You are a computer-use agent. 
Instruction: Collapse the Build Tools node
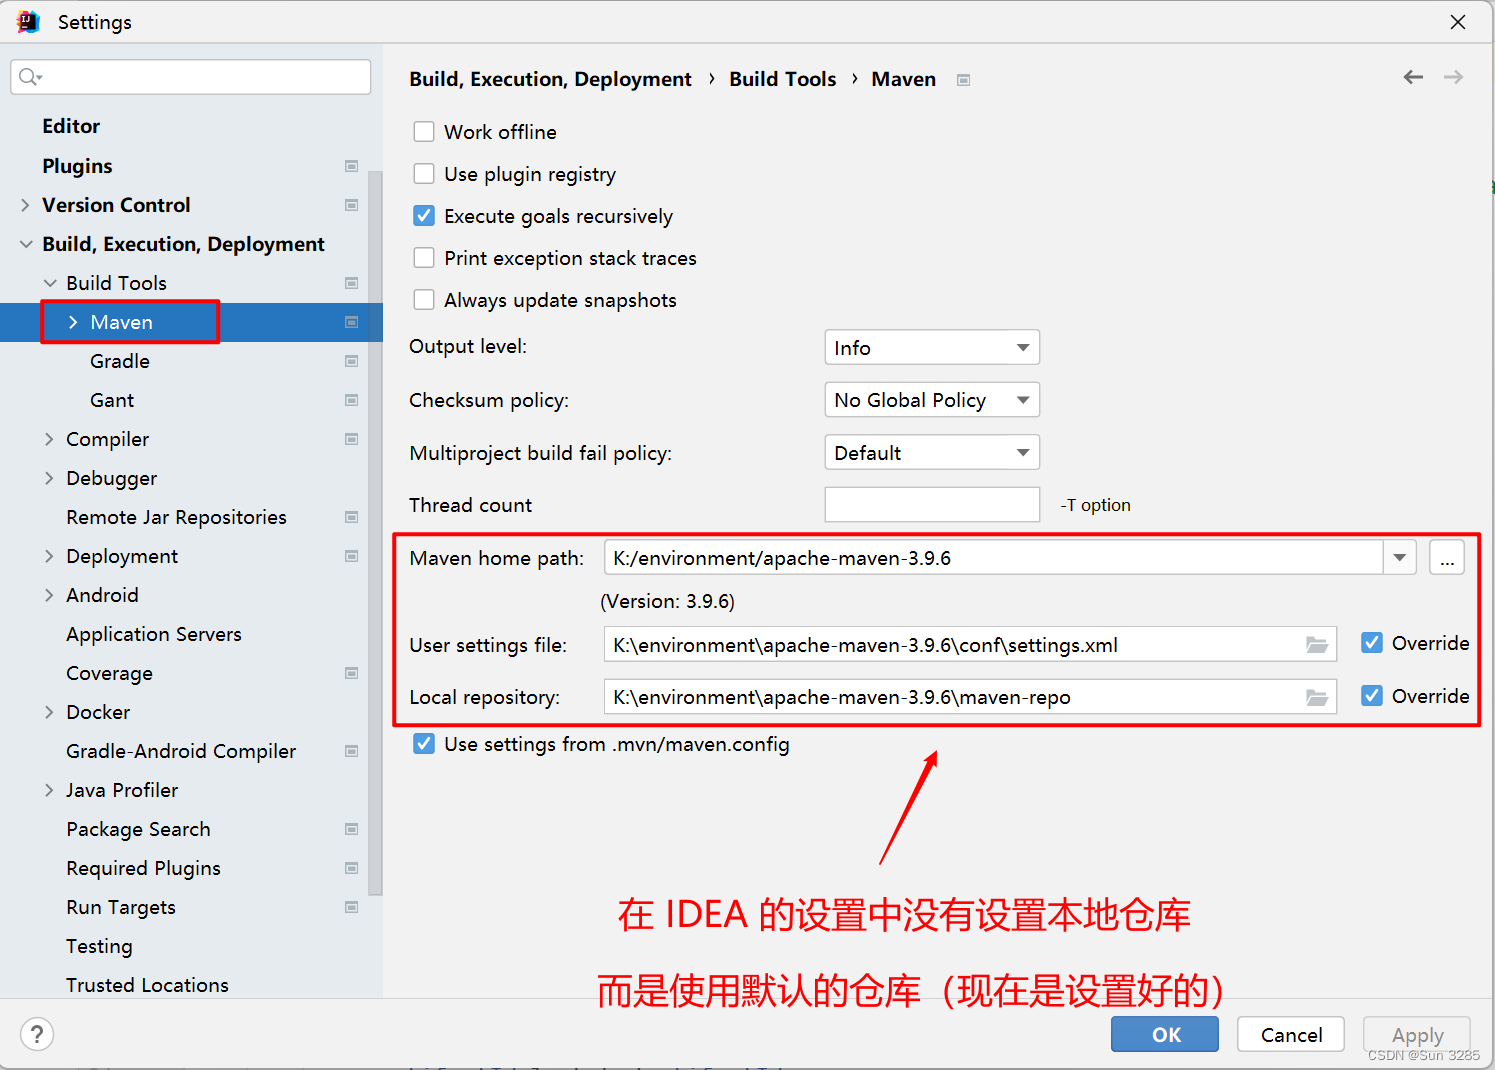pos(49,283)
